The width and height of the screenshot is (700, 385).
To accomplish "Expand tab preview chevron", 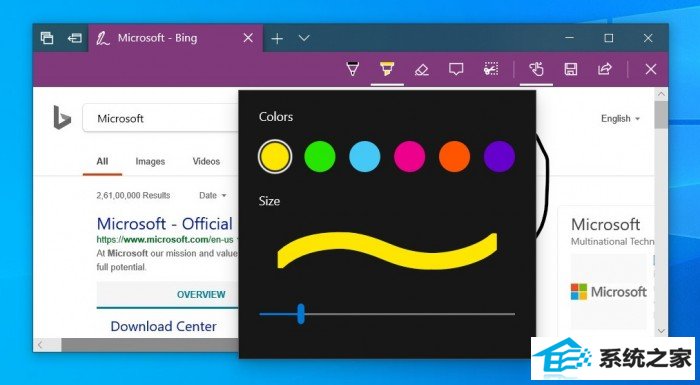I will coord(304,38).
